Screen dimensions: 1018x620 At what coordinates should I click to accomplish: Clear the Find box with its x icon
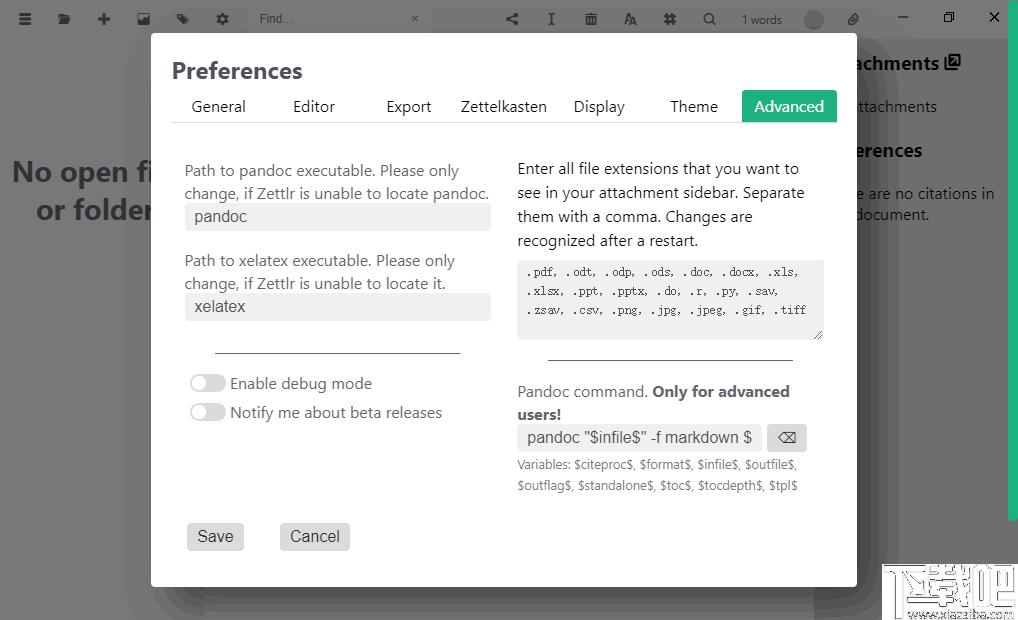click(x=415, y=19)
